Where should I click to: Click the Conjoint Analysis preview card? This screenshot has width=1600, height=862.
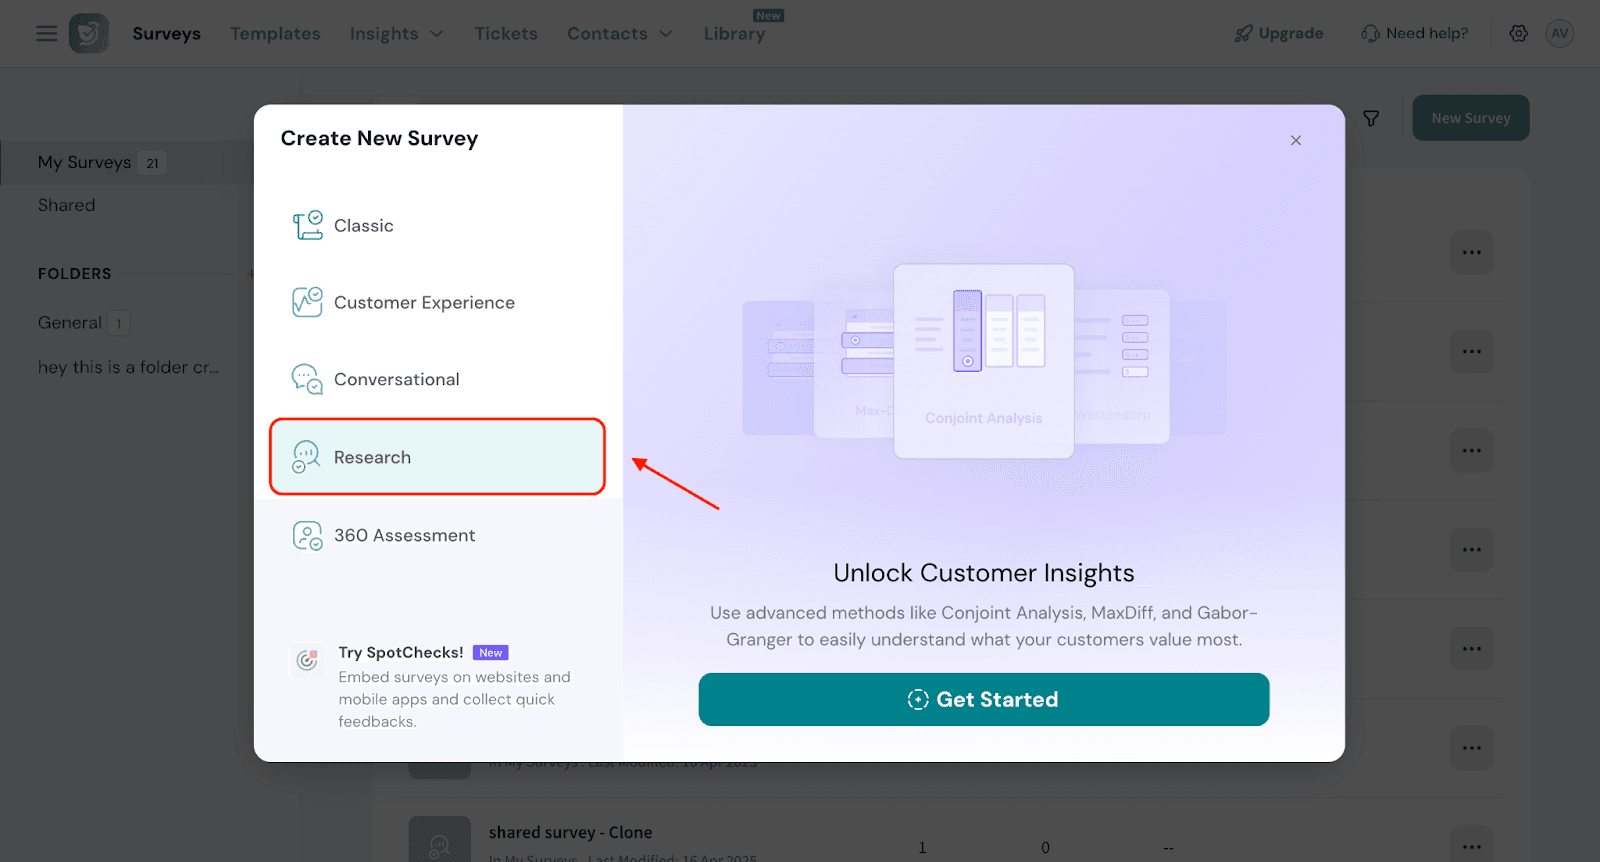(x=983, y=361)
